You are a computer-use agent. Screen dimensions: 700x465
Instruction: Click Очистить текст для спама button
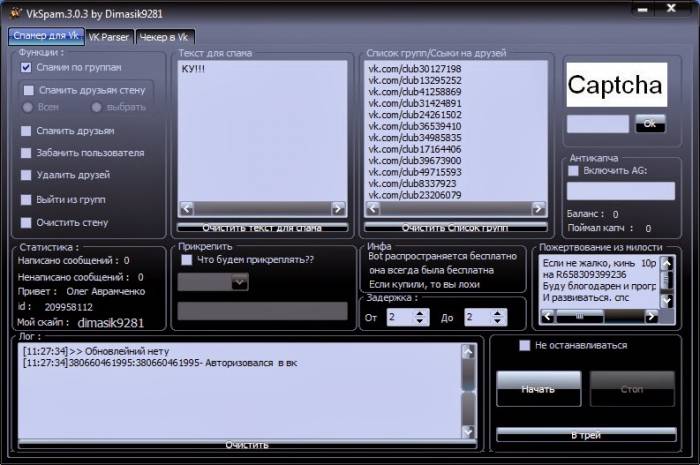click(x=262, y=228)
